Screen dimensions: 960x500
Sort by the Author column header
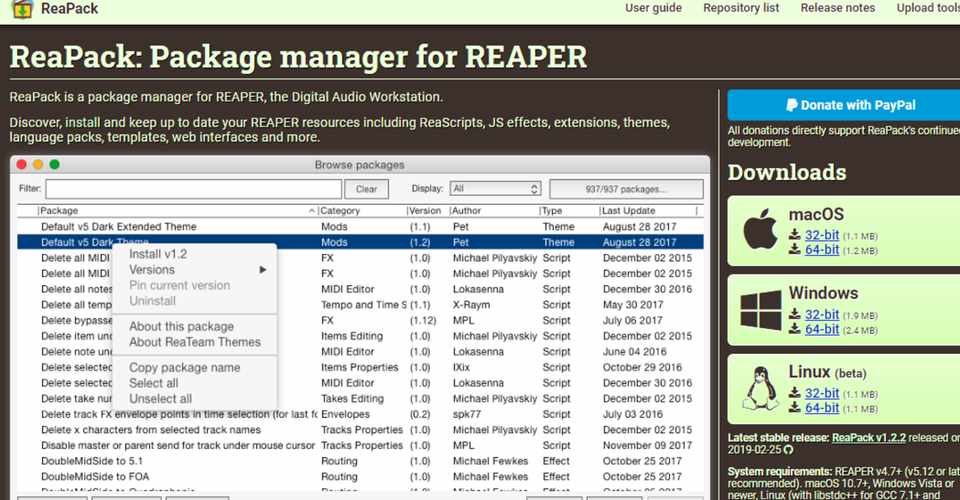click(493, 211)
